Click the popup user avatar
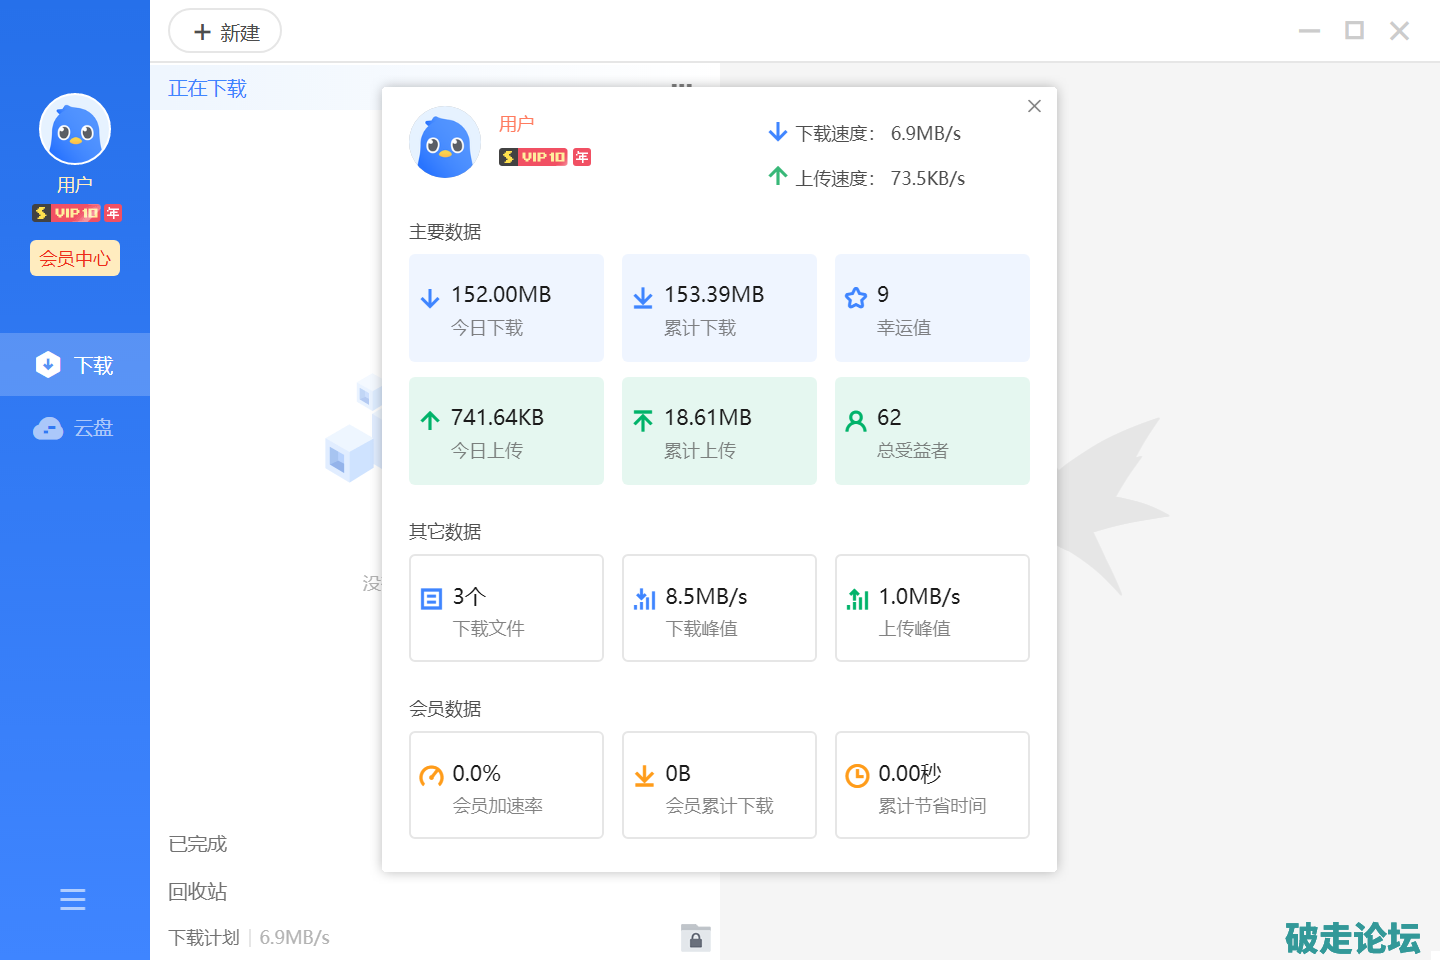This screenshot has width=1440, height=960. (445, 143)
